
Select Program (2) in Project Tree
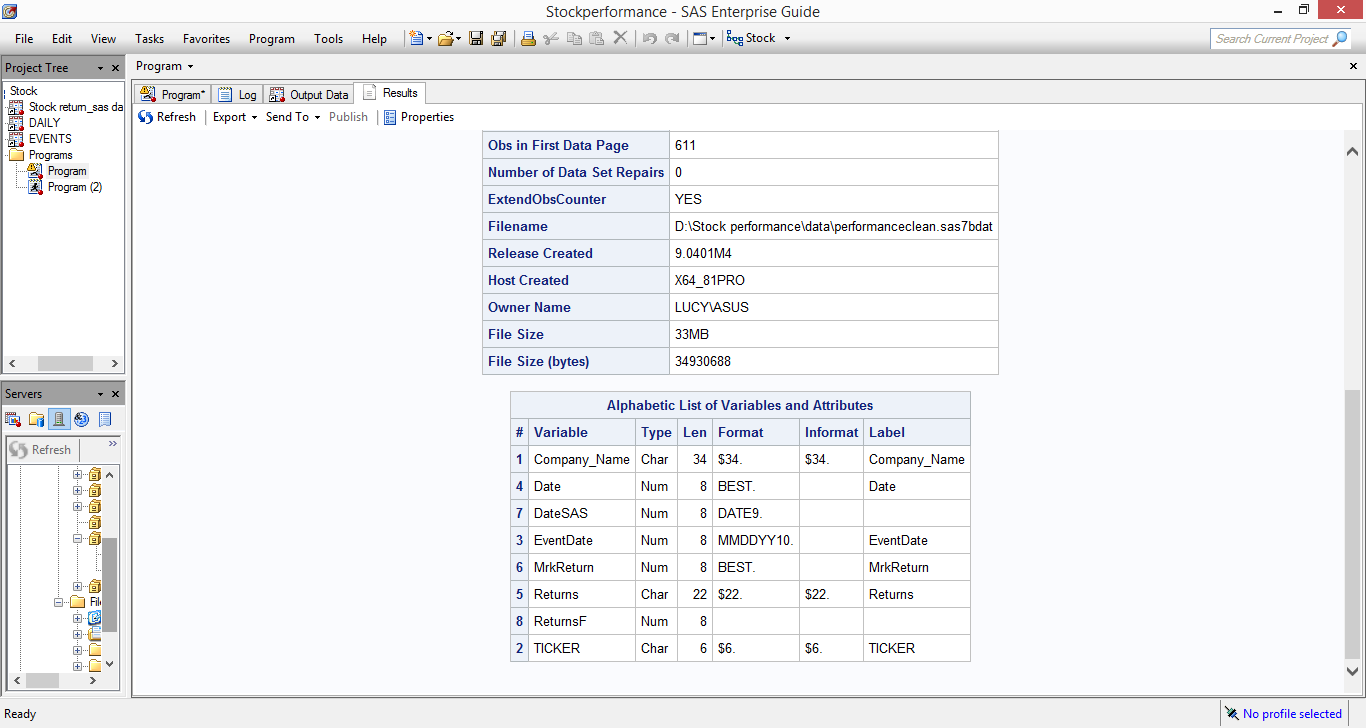tap(74, 187)
